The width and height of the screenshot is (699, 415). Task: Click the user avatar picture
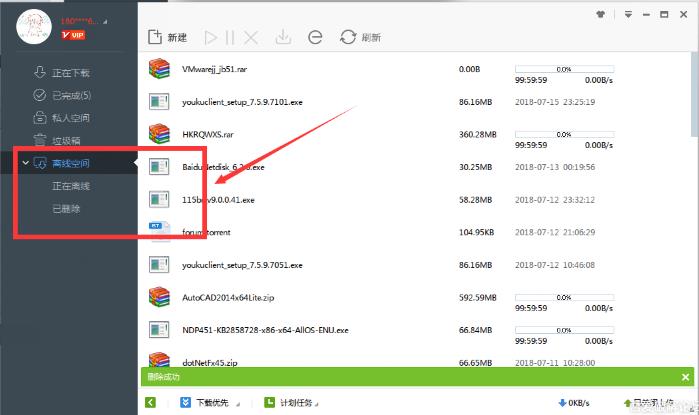[34, 26]
